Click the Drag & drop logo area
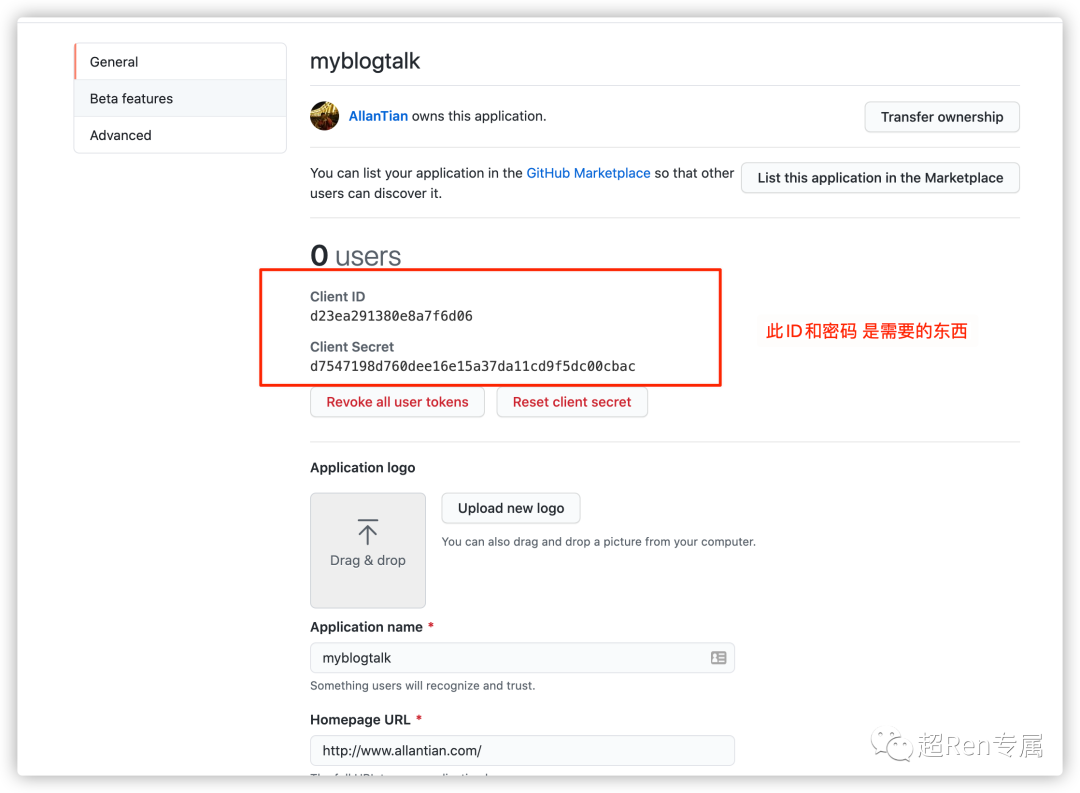Screen dimensions: 1080x793 coord(368,550)
